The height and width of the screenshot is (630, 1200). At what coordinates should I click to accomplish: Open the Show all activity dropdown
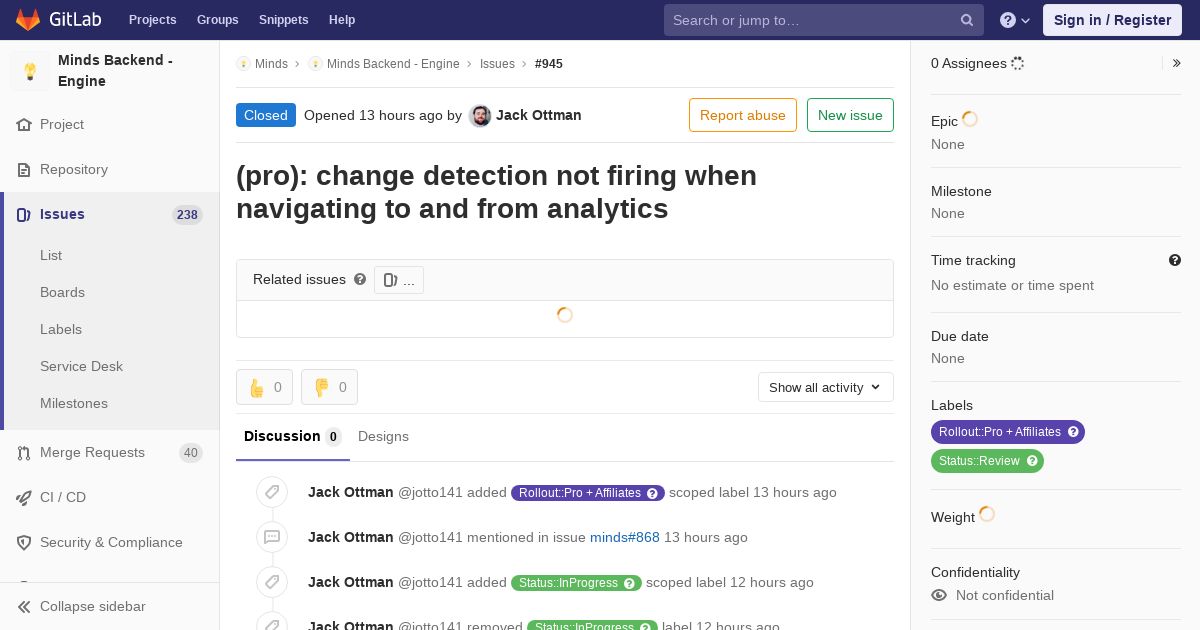[826, 387]
